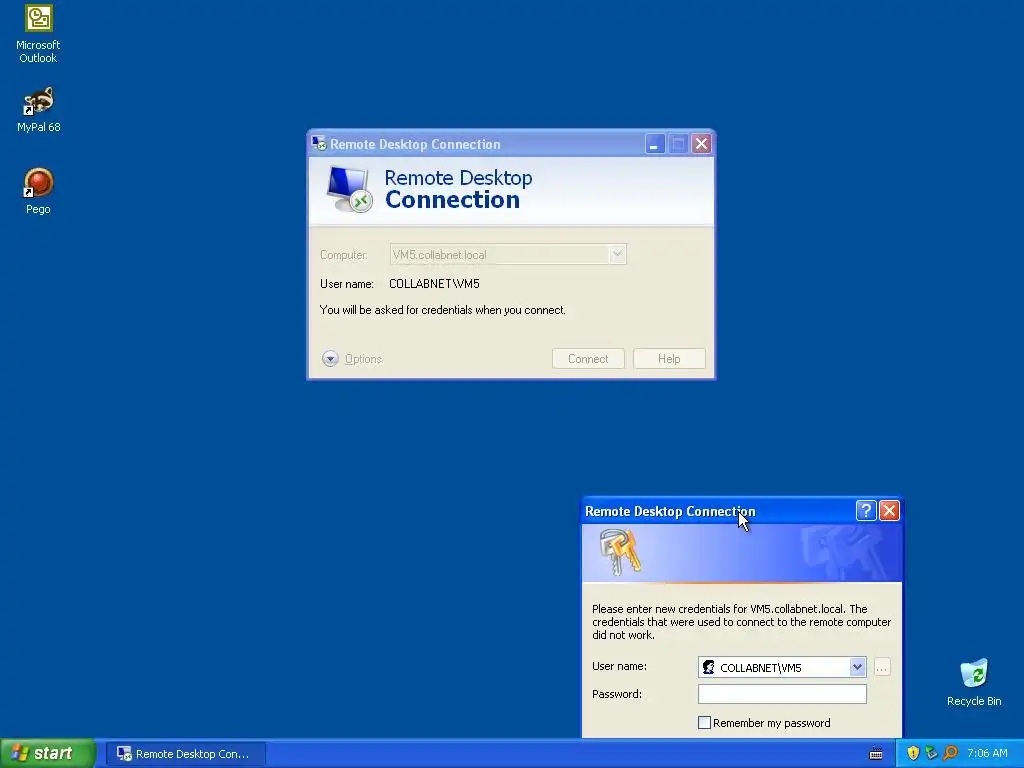Click the Remote Desktop title bar icon

(x=319, y=144)
